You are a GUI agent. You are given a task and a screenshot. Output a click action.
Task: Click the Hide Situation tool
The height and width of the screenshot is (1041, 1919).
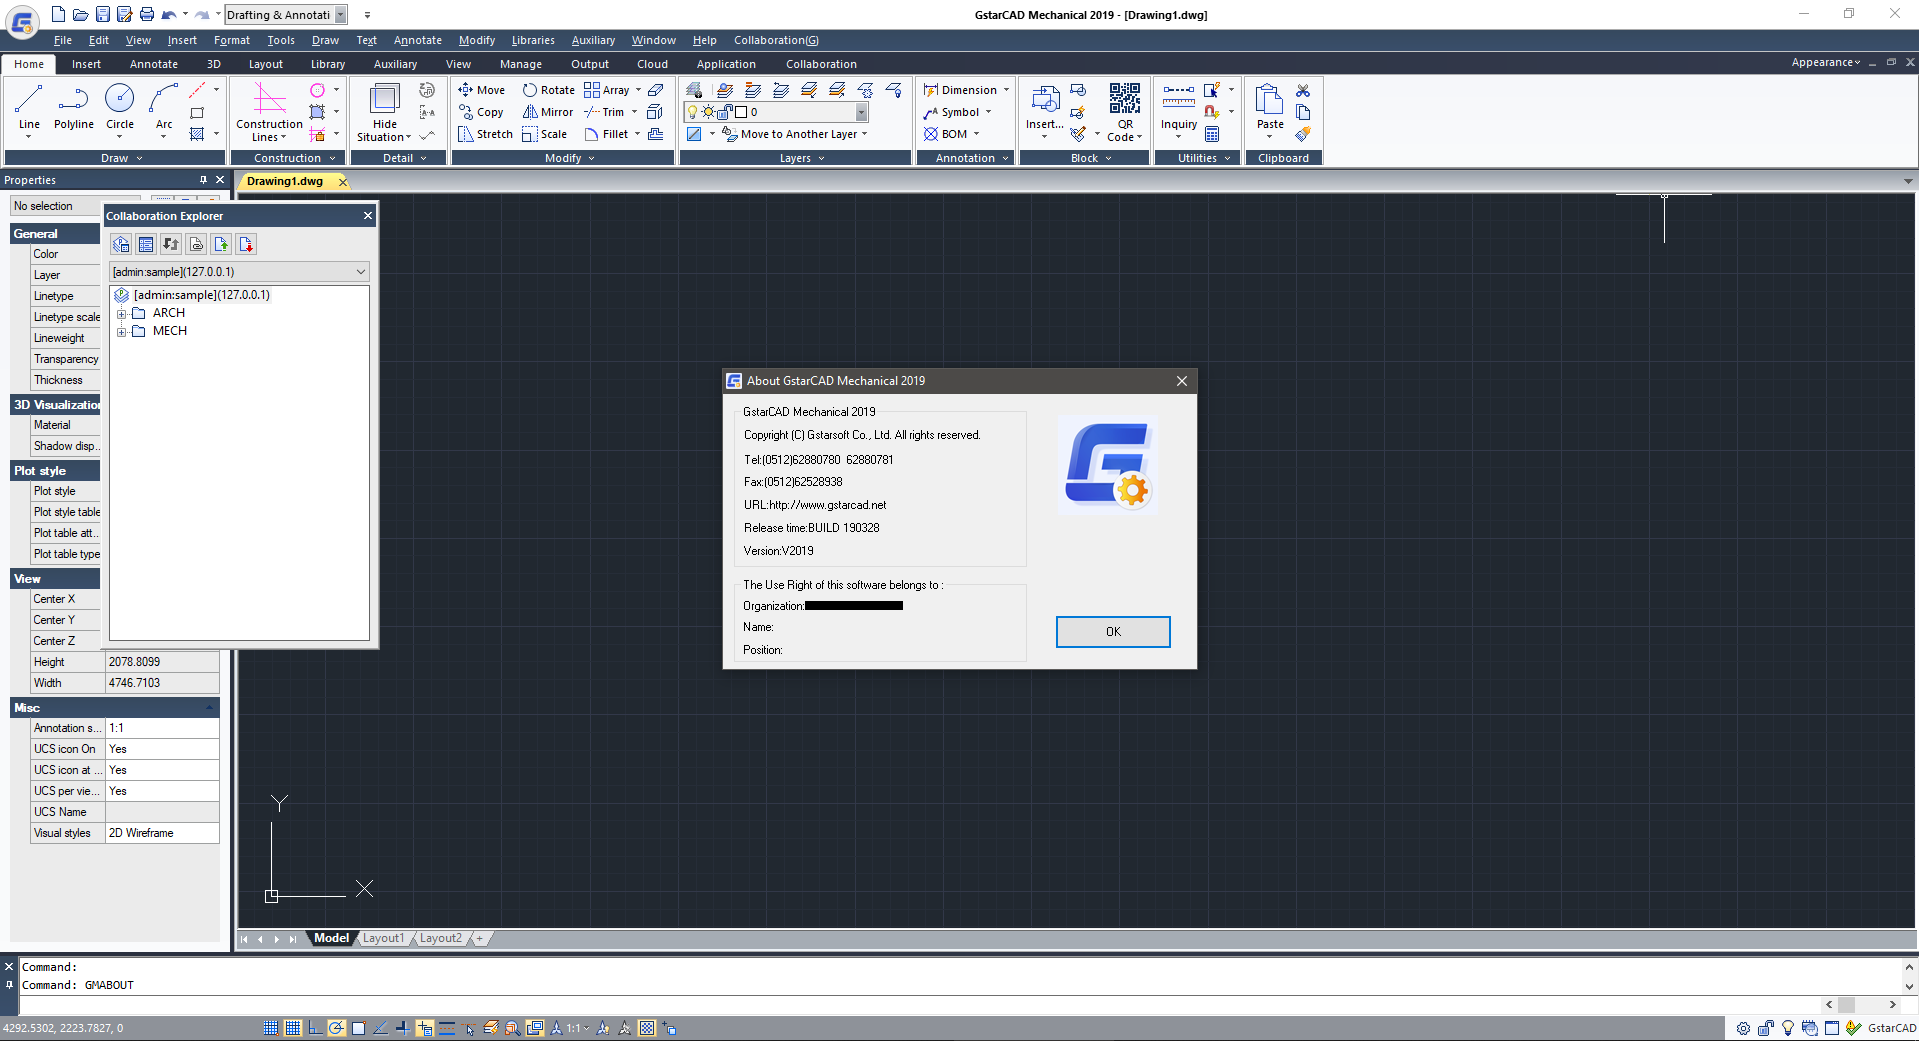pos(385,112)
